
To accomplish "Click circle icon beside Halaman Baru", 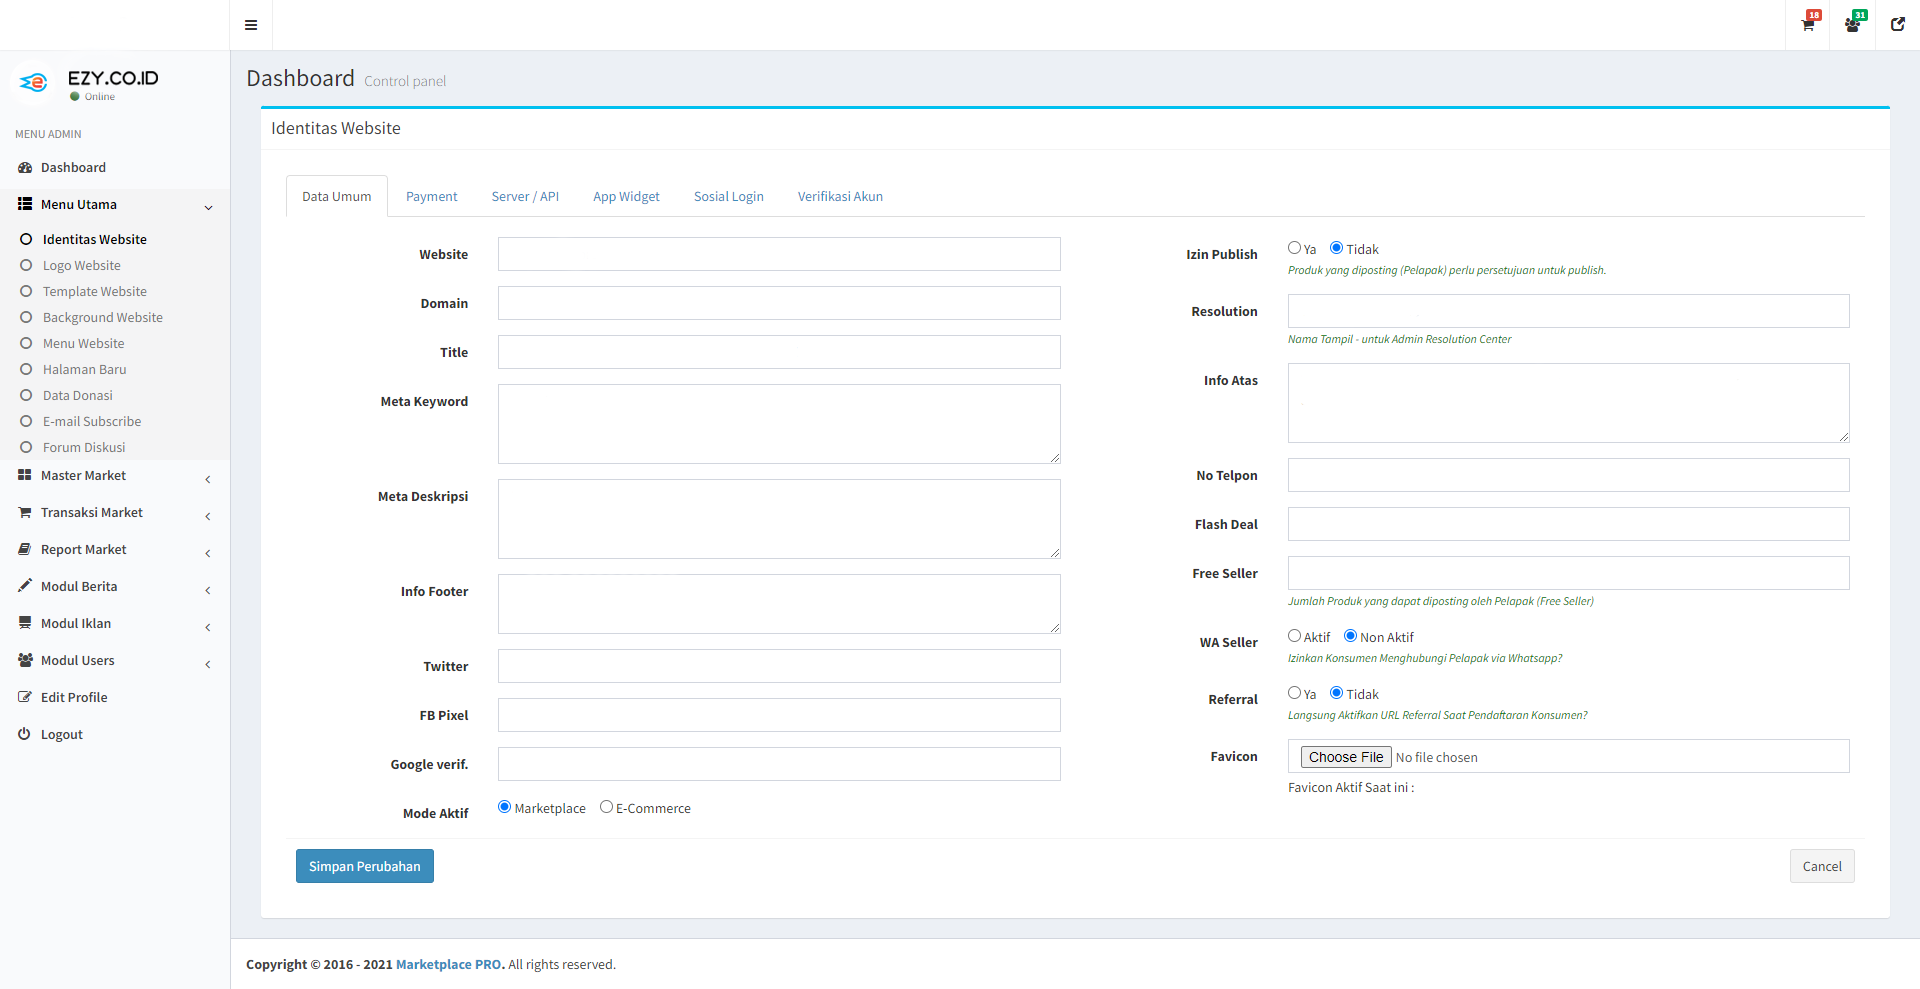I will tap(27, 369).
